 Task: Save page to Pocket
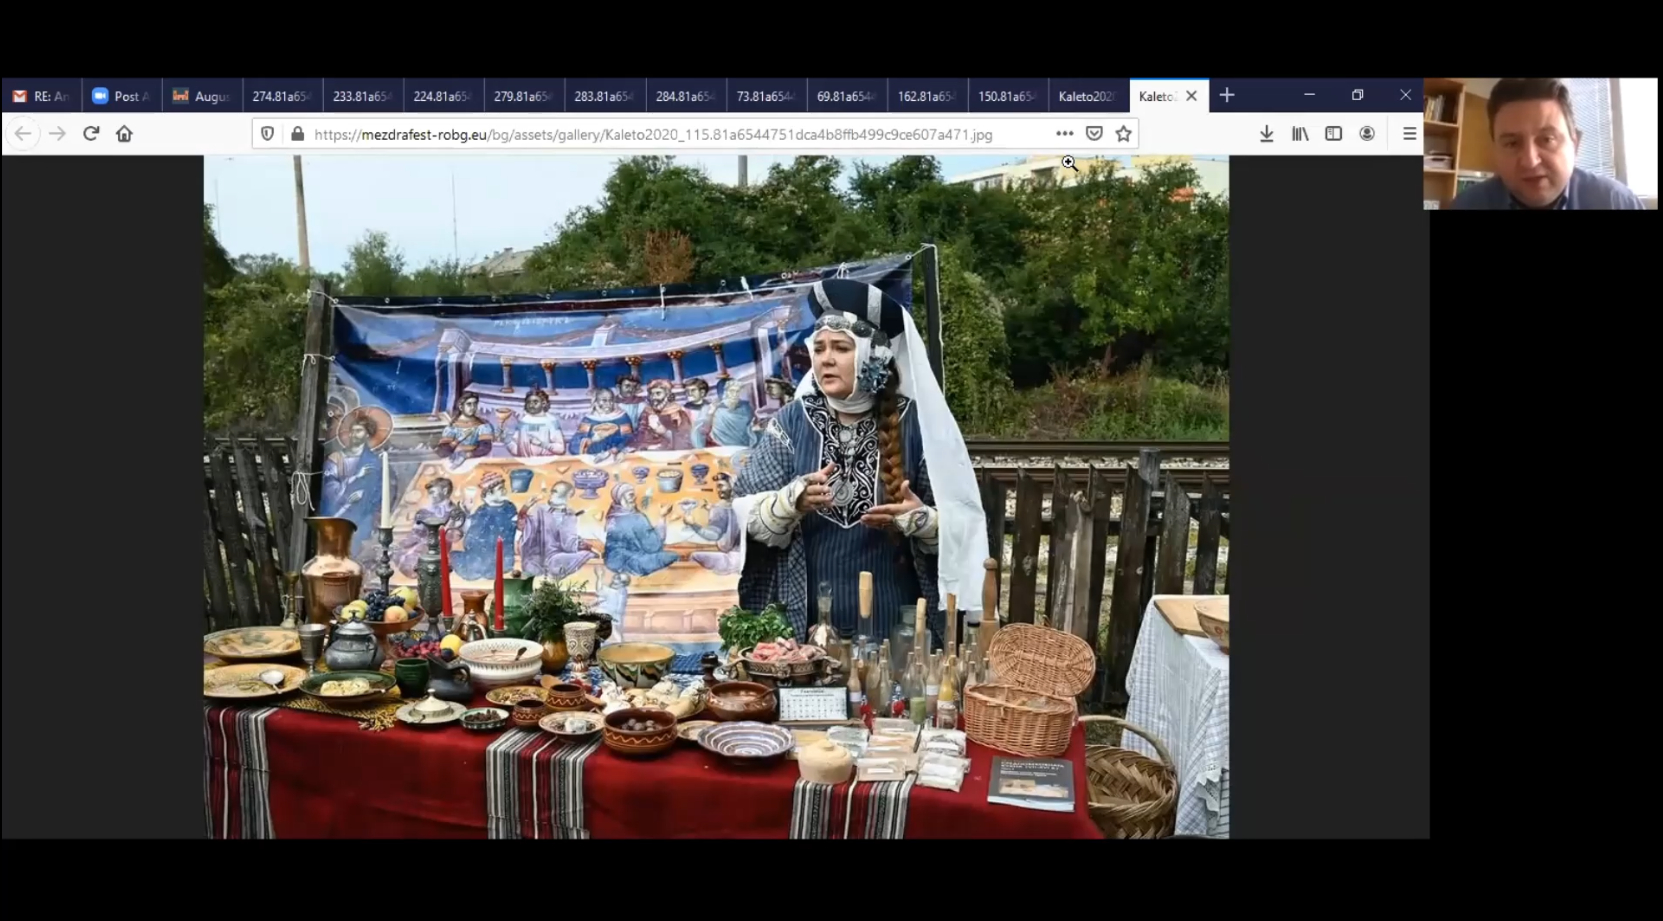tap(1094, 134)
